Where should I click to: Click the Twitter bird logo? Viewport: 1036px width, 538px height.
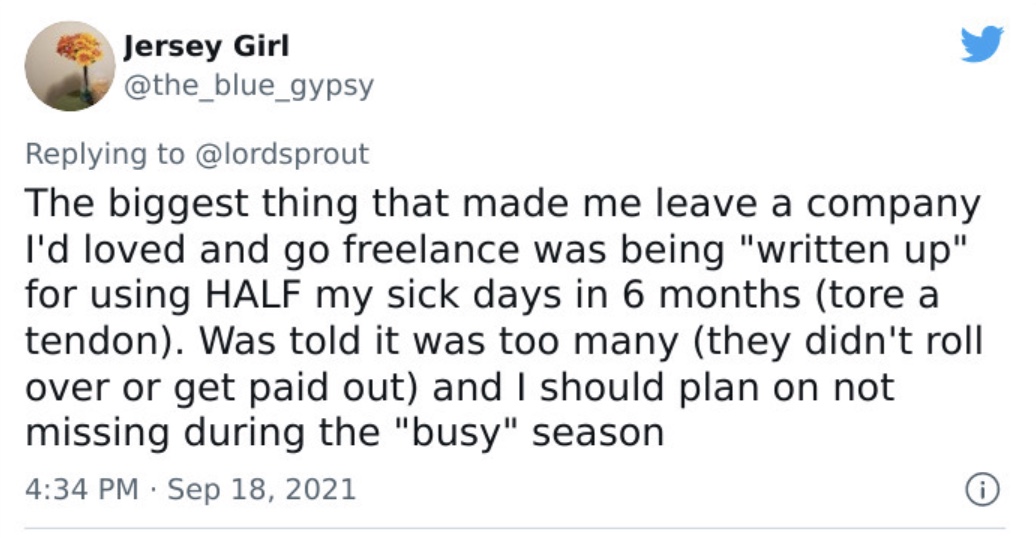982,44
